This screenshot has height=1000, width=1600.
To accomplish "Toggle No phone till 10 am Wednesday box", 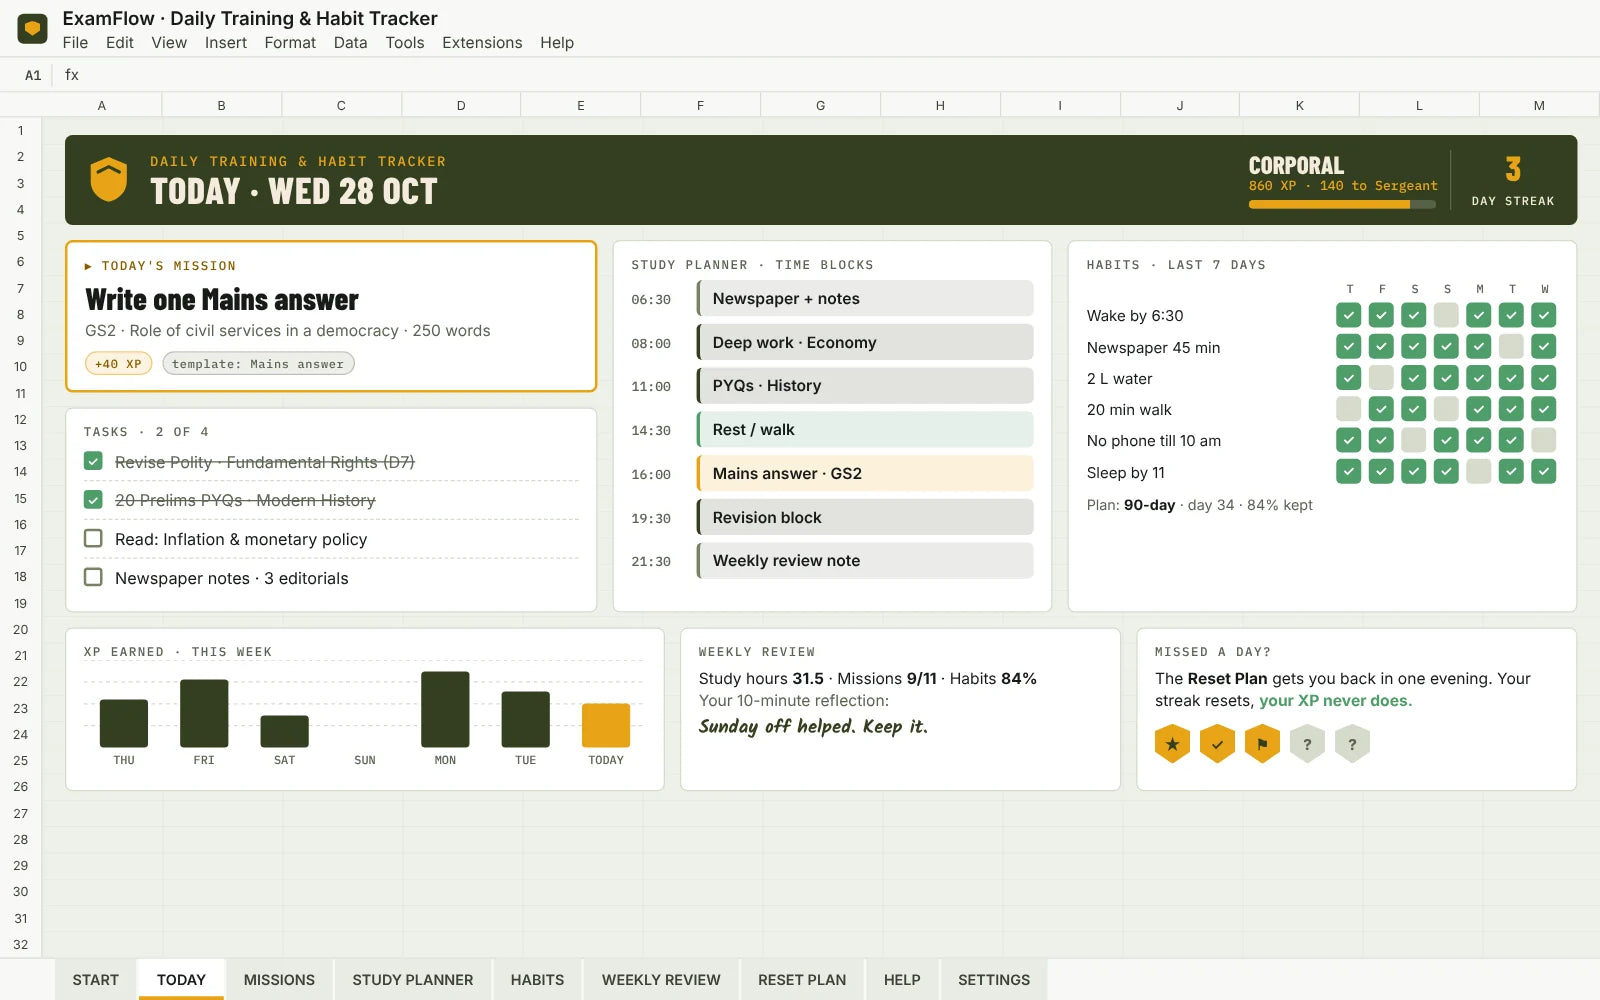I will [x=1544, y=440].
